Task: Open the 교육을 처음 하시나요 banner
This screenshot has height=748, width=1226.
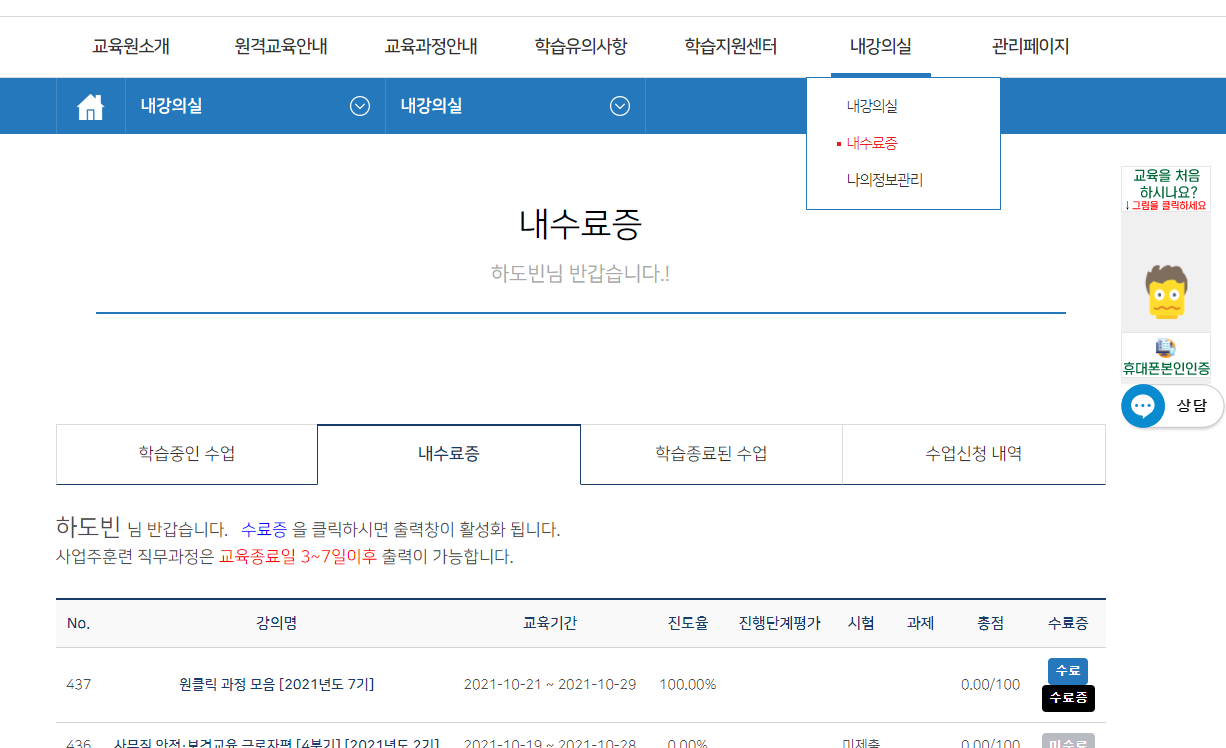Action: tap(1166, 188)
